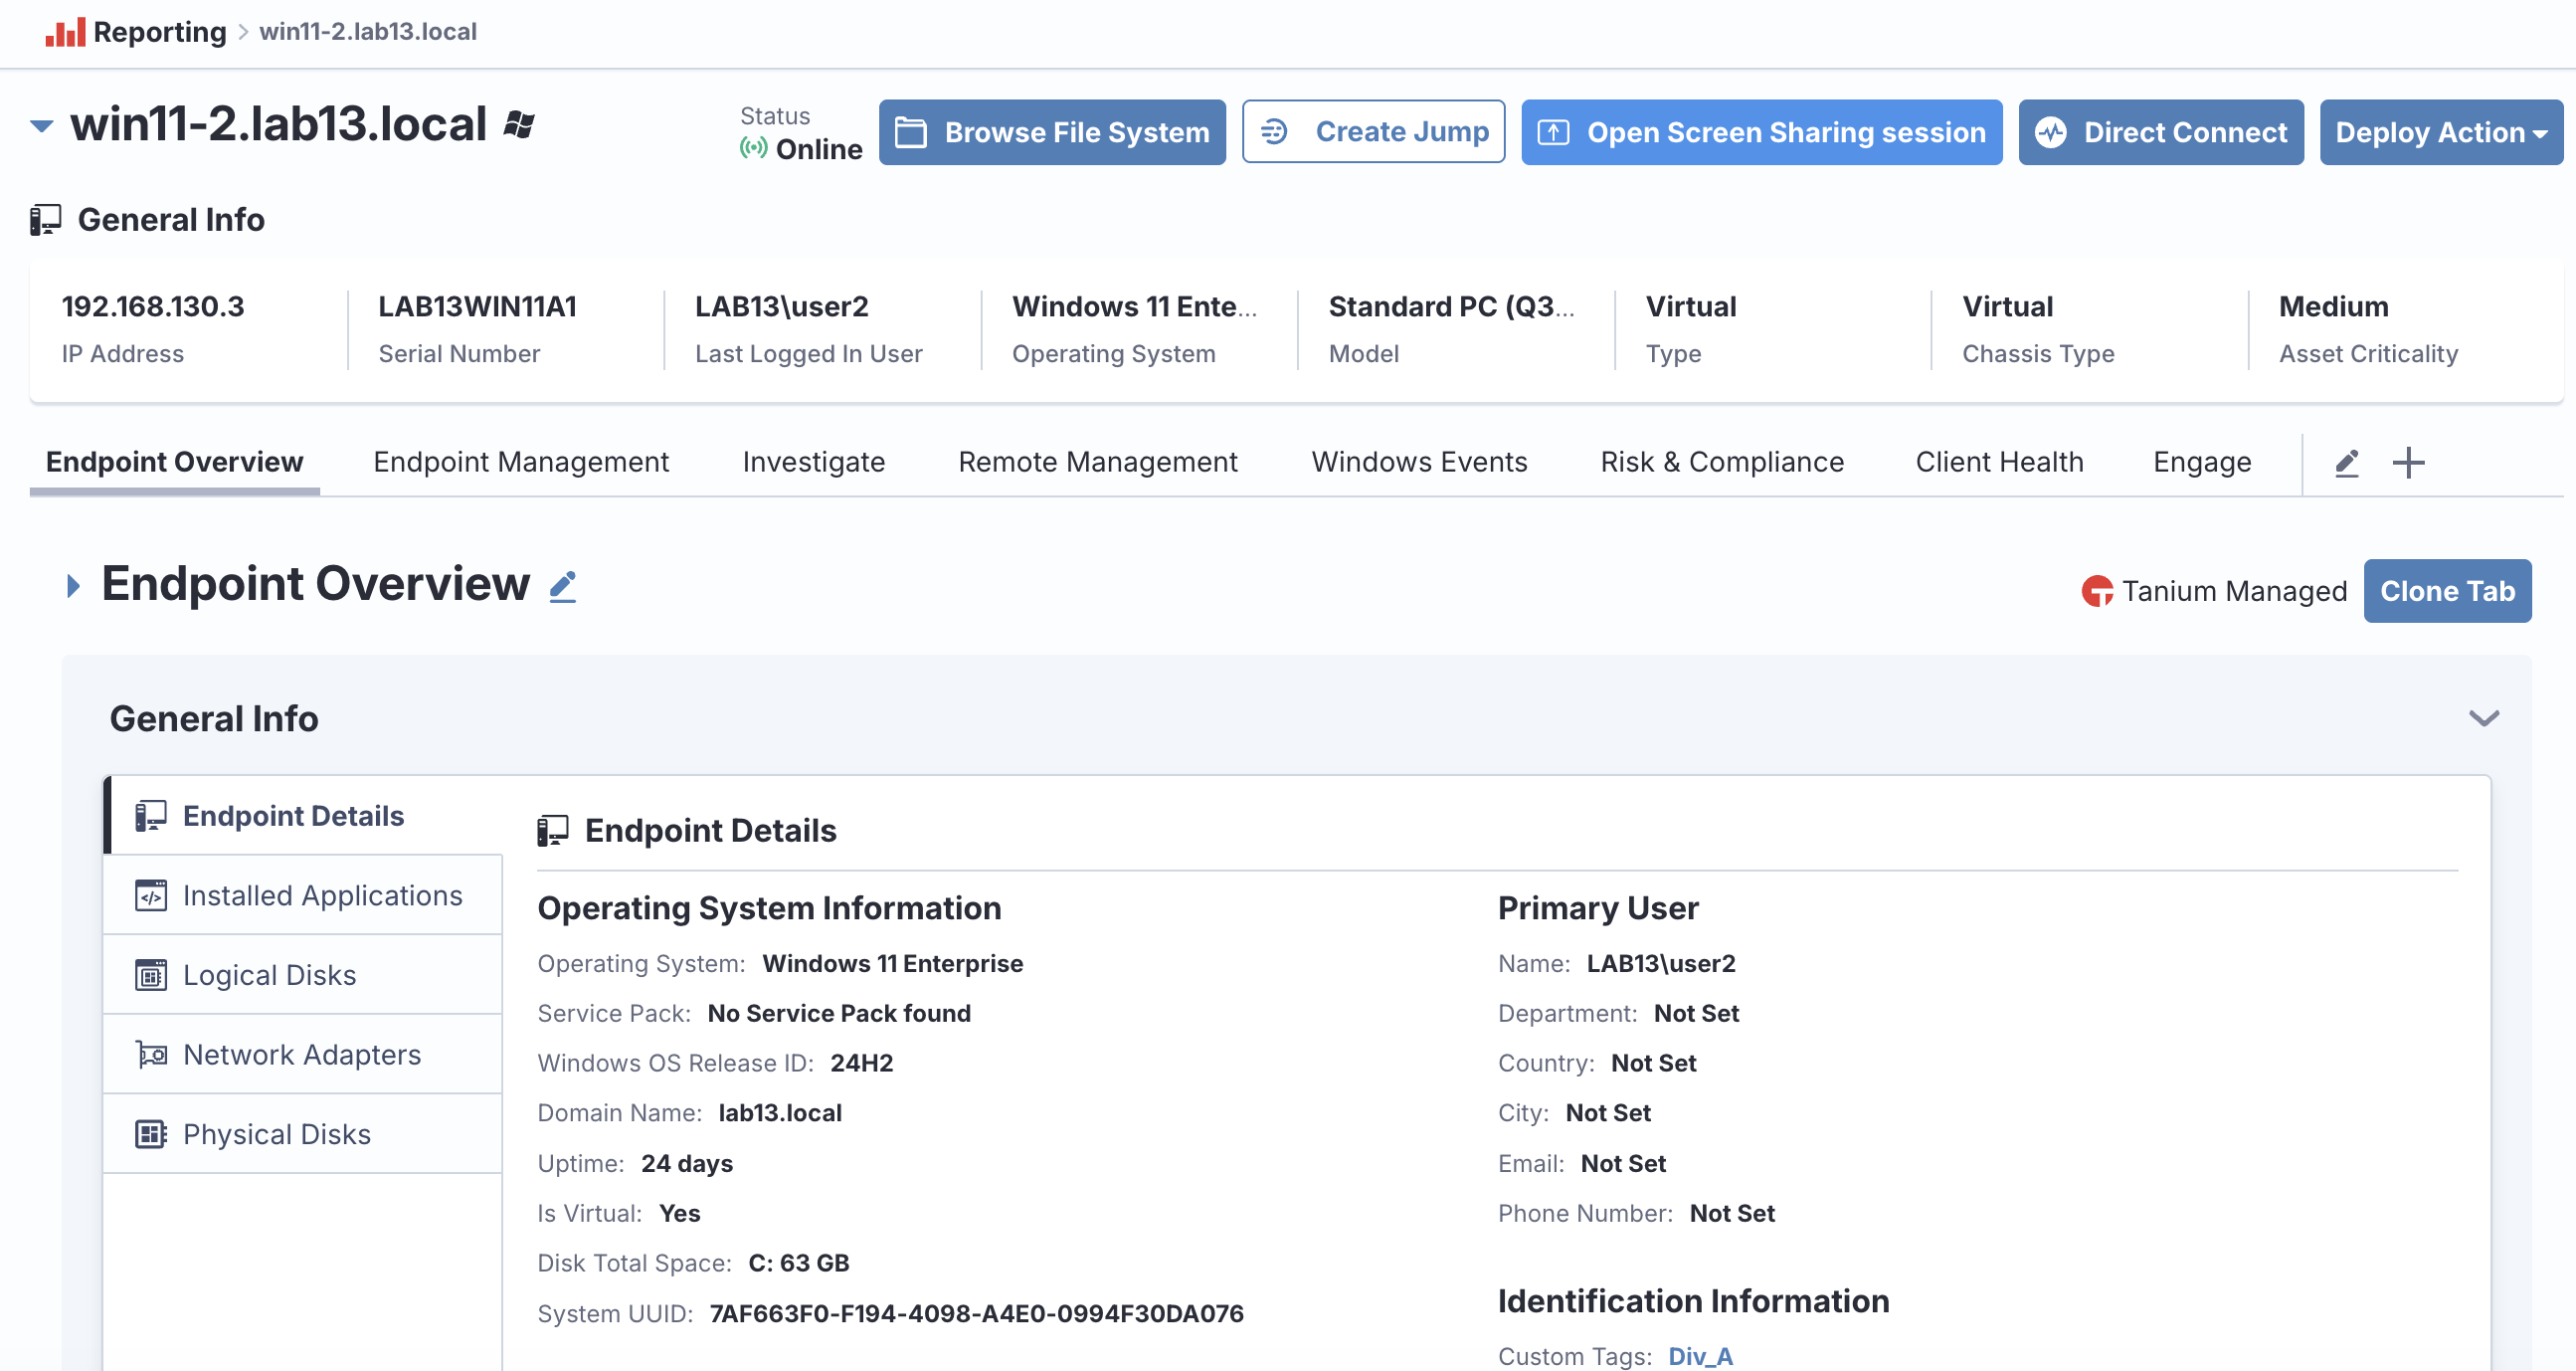Click the edit tabs pencil icon
2576x1371 pixels.
click(x=2347, y=462)
